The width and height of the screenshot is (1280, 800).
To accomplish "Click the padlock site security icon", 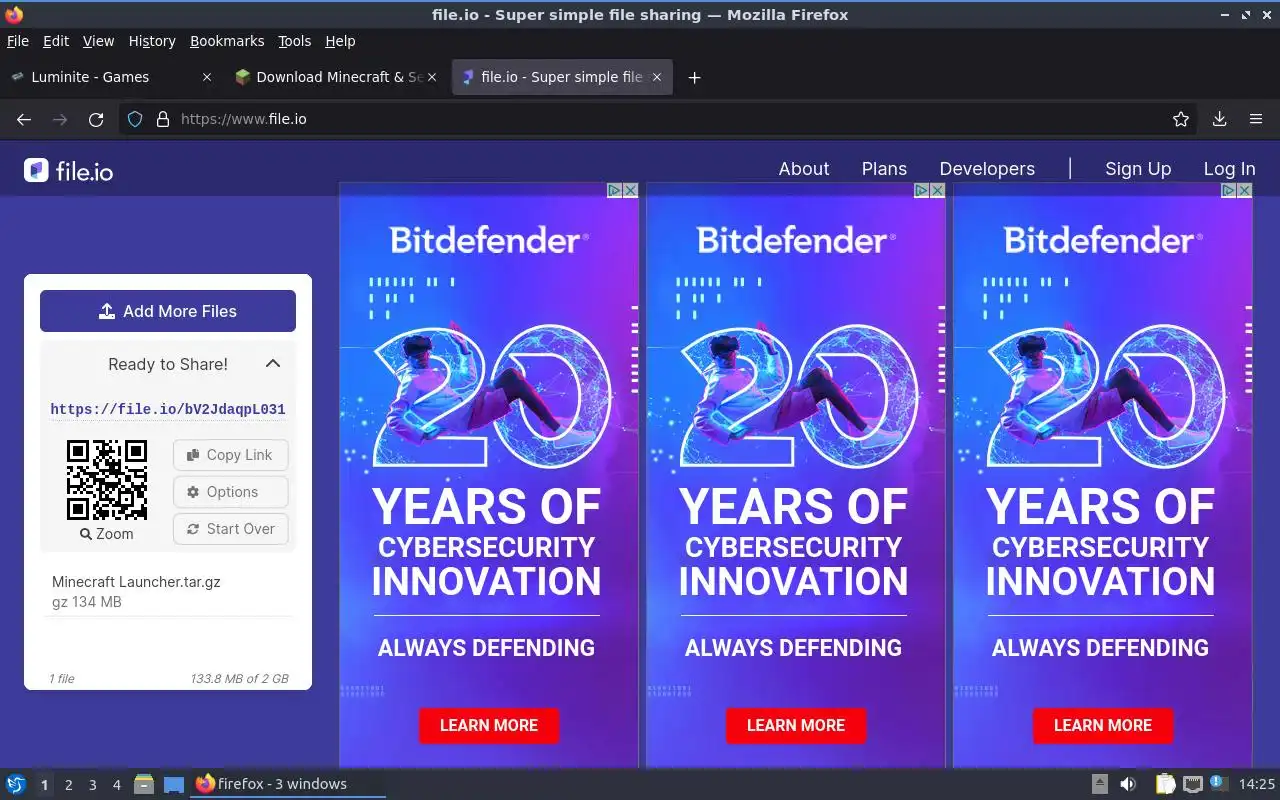I will point(163,119).
